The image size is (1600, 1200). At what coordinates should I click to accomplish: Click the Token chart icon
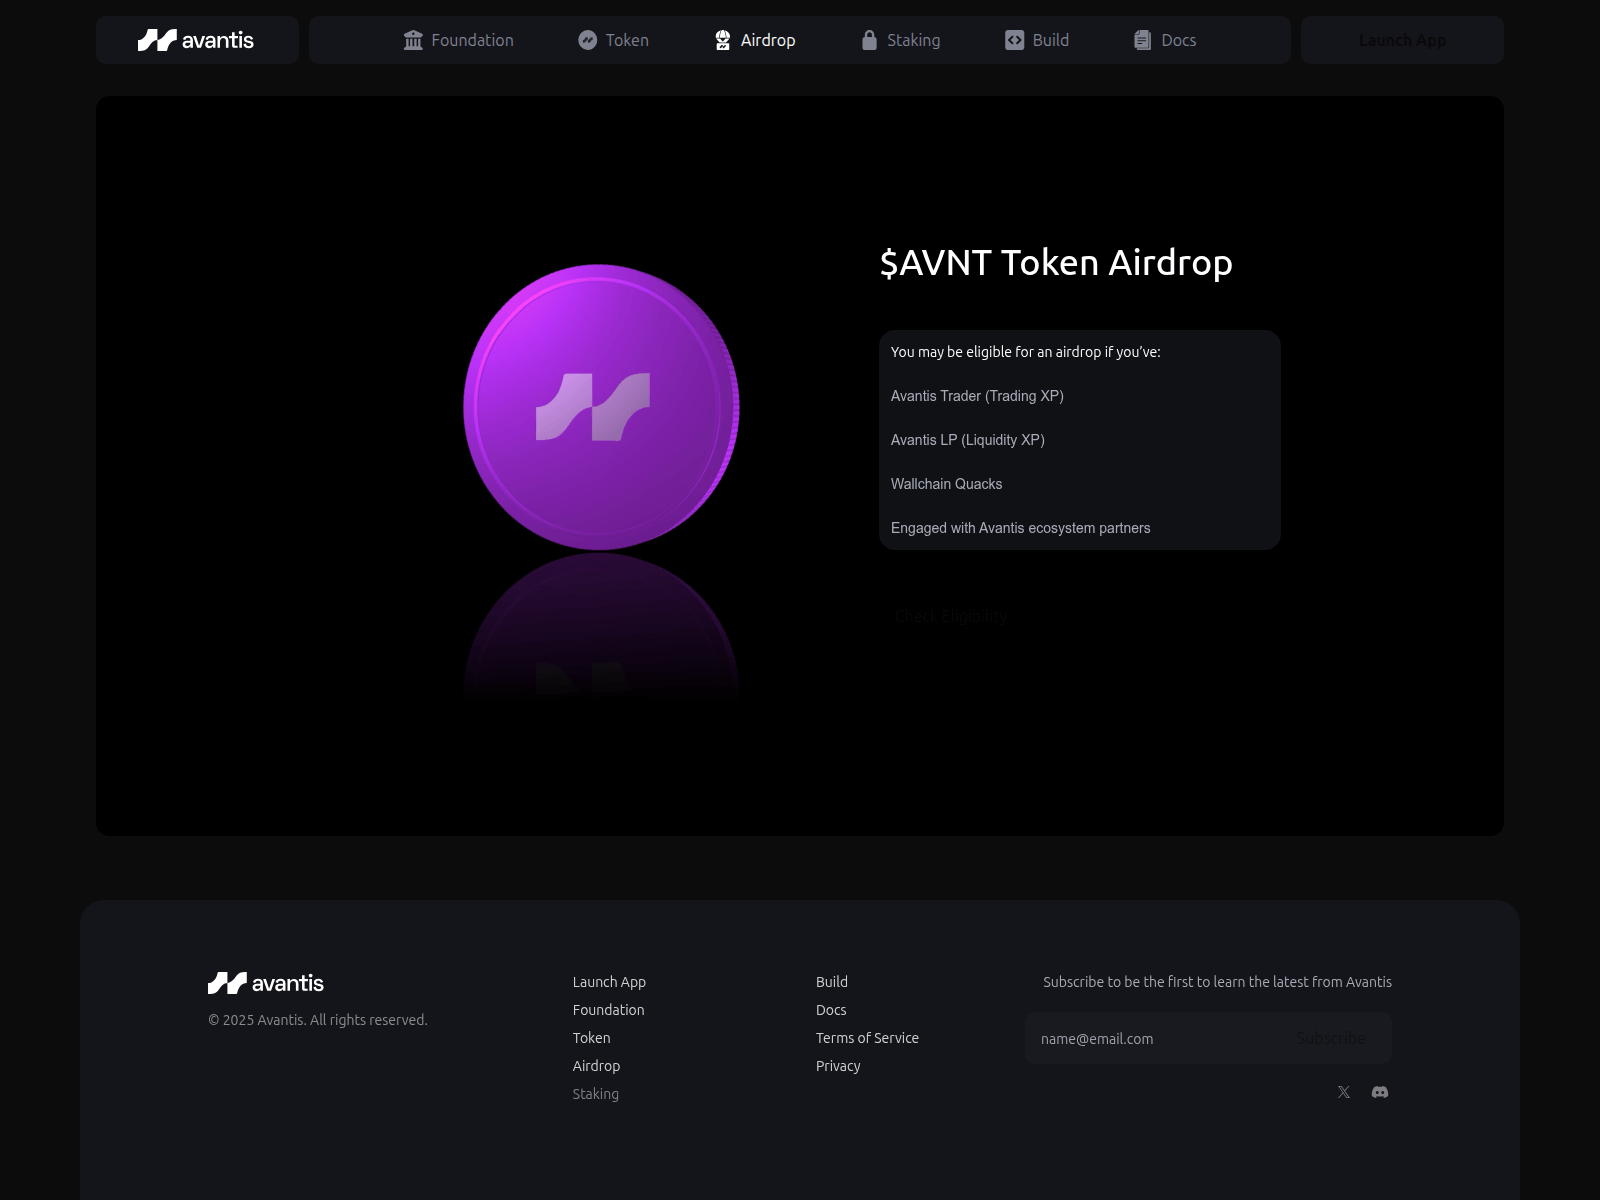[x=588, y=40]
